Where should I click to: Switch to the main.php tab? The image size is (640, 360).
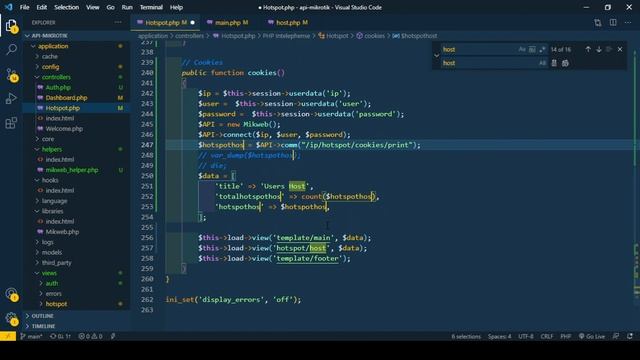coord(227,23)
